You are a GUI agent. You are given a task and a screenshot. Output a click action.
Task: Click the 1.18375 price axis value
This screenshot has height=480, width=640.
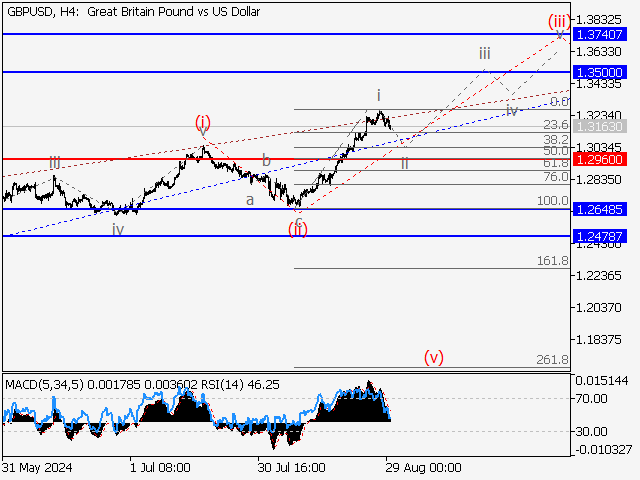click(598, 340)
